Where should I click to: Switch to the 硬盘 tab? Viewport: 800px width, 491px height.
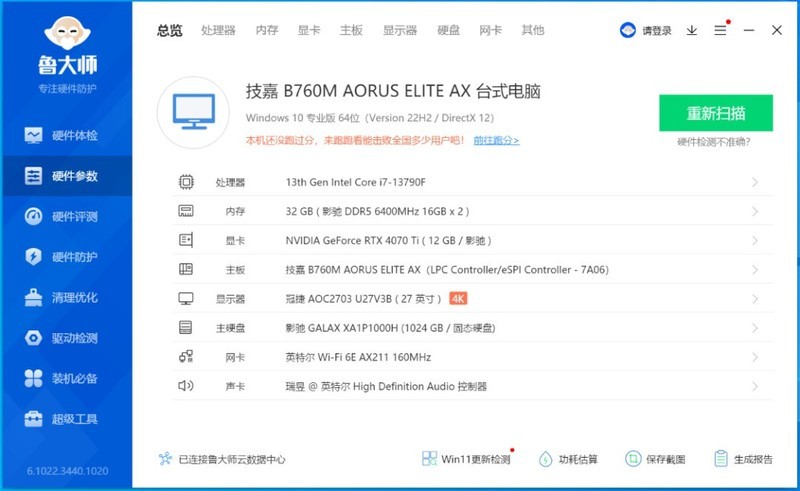448,31
